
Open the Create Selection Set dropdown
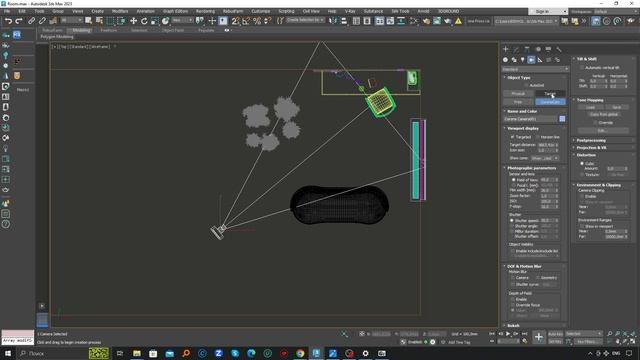point(305,20)
